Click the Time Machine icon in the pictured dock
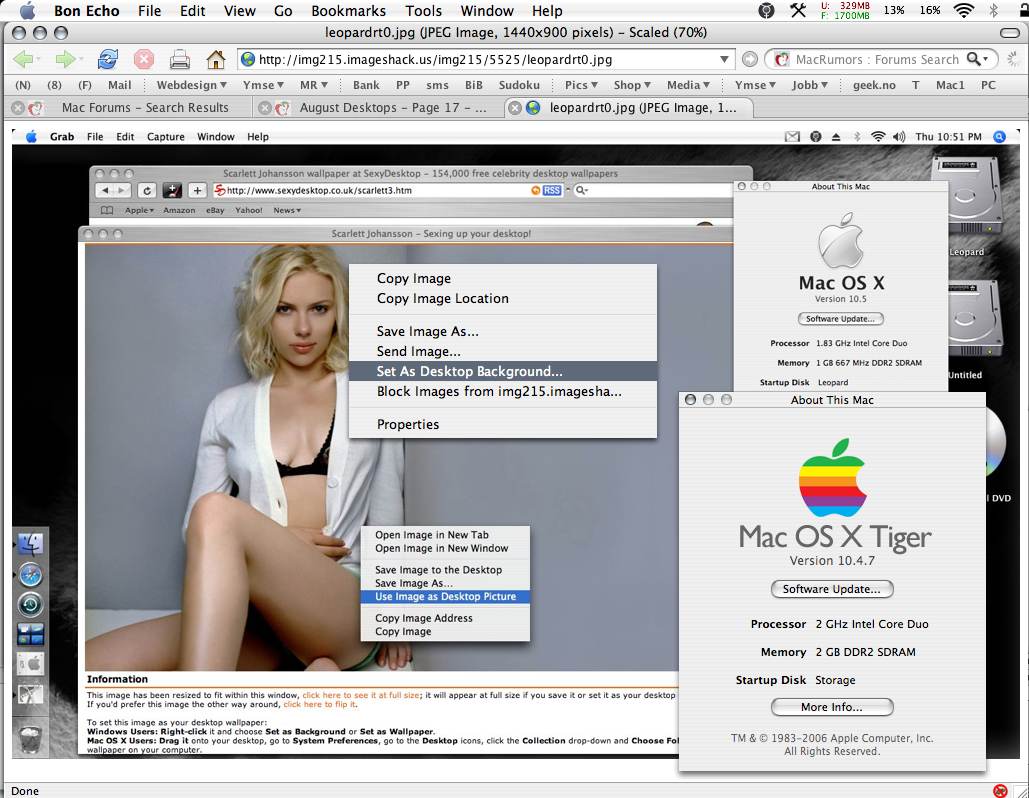This screenshot has width=1029, height=798. (x=30, y=604)
